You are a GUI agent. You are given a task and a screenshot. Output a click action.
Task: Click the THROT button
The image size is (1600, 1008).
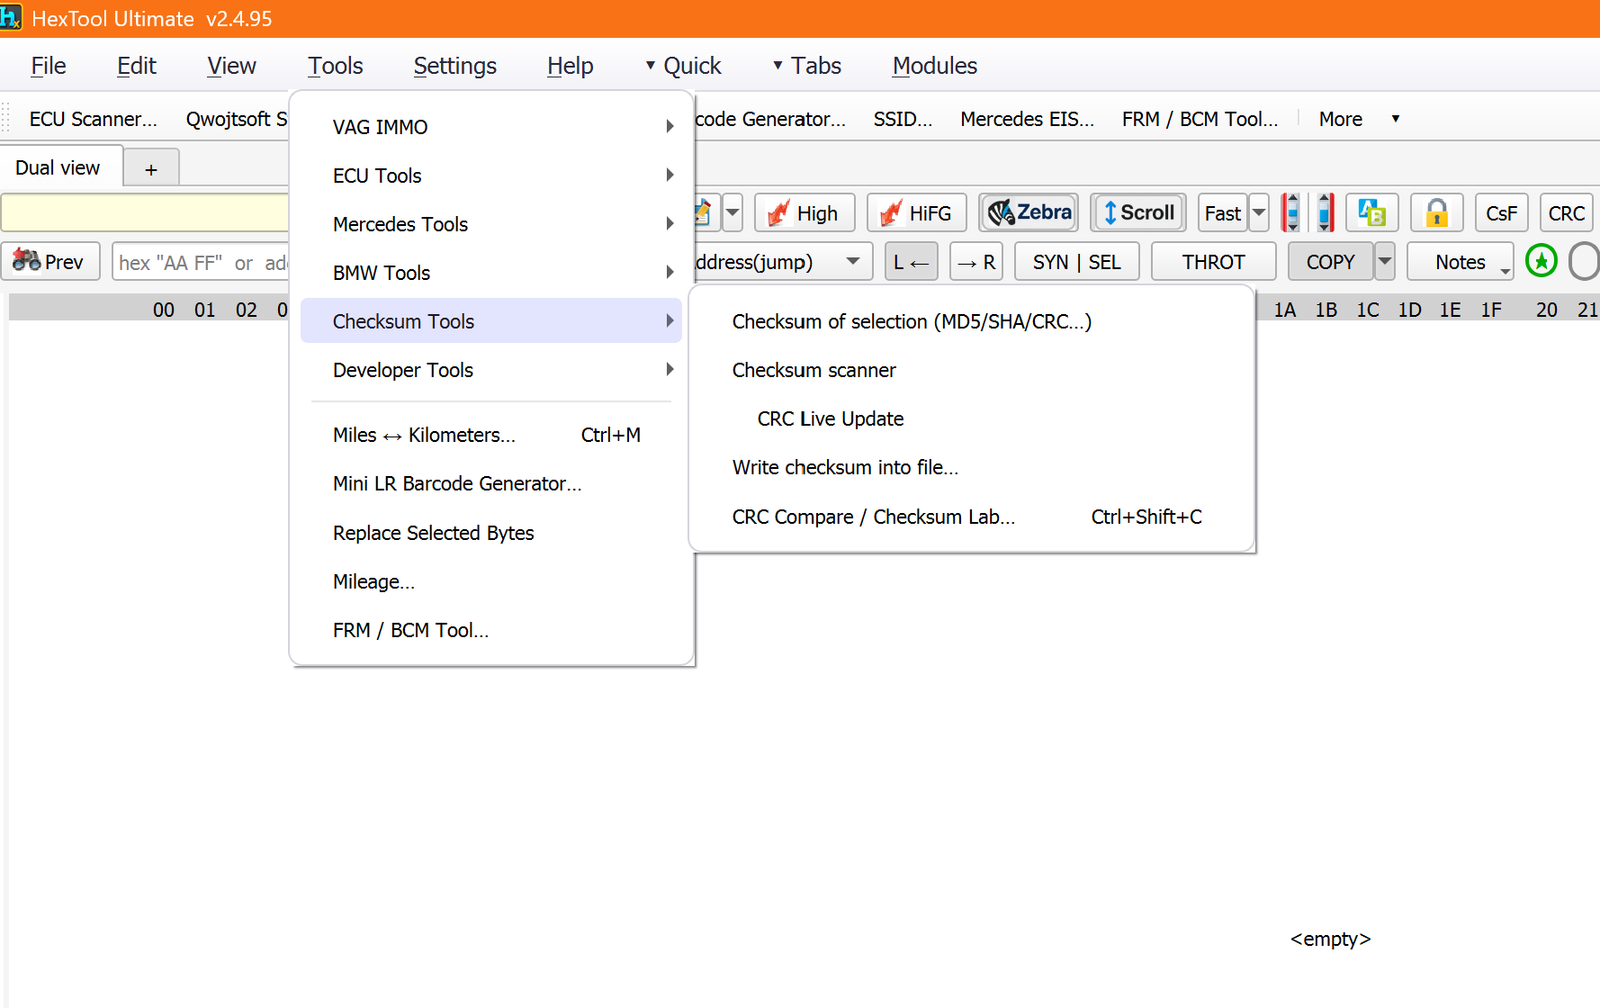click(1213, 262)
